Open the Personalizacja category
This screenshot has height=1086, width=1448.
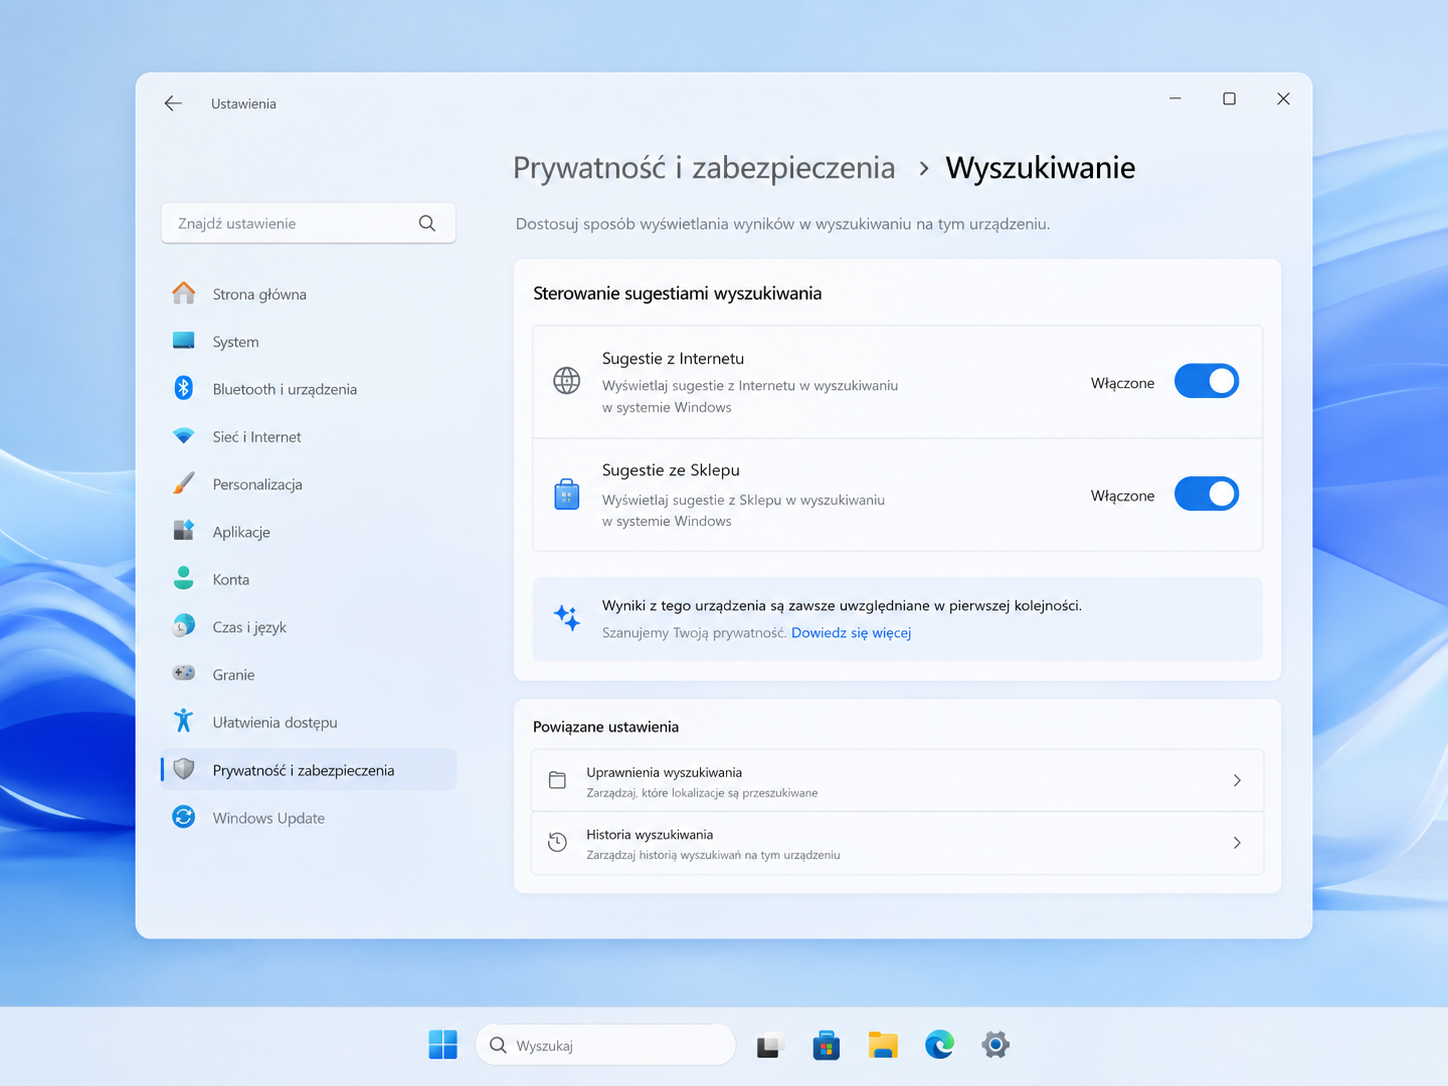308,484
